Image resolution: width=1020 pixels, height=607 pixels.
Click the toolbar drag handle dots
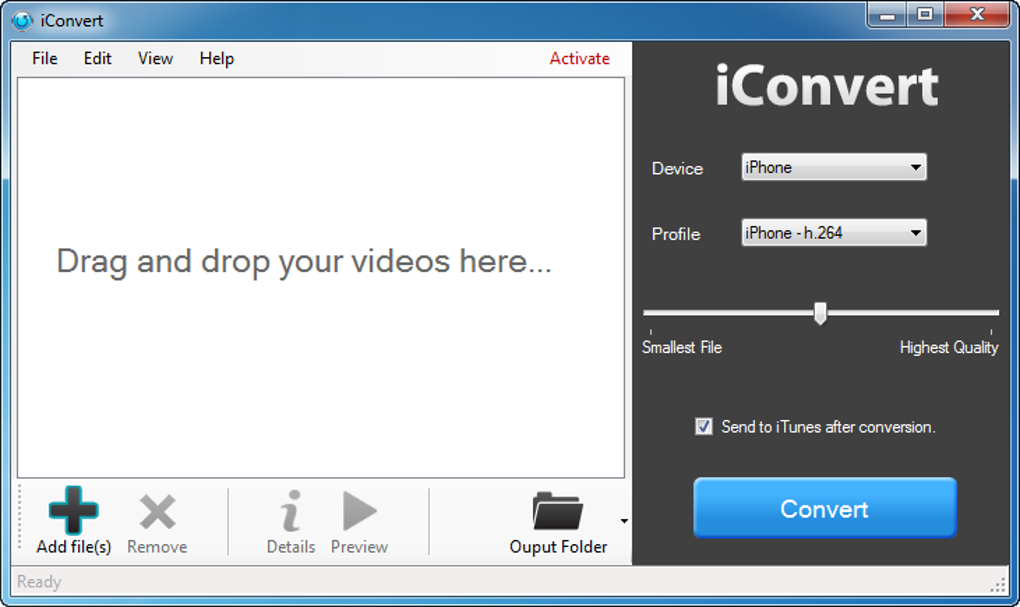(x=20, y=517)
